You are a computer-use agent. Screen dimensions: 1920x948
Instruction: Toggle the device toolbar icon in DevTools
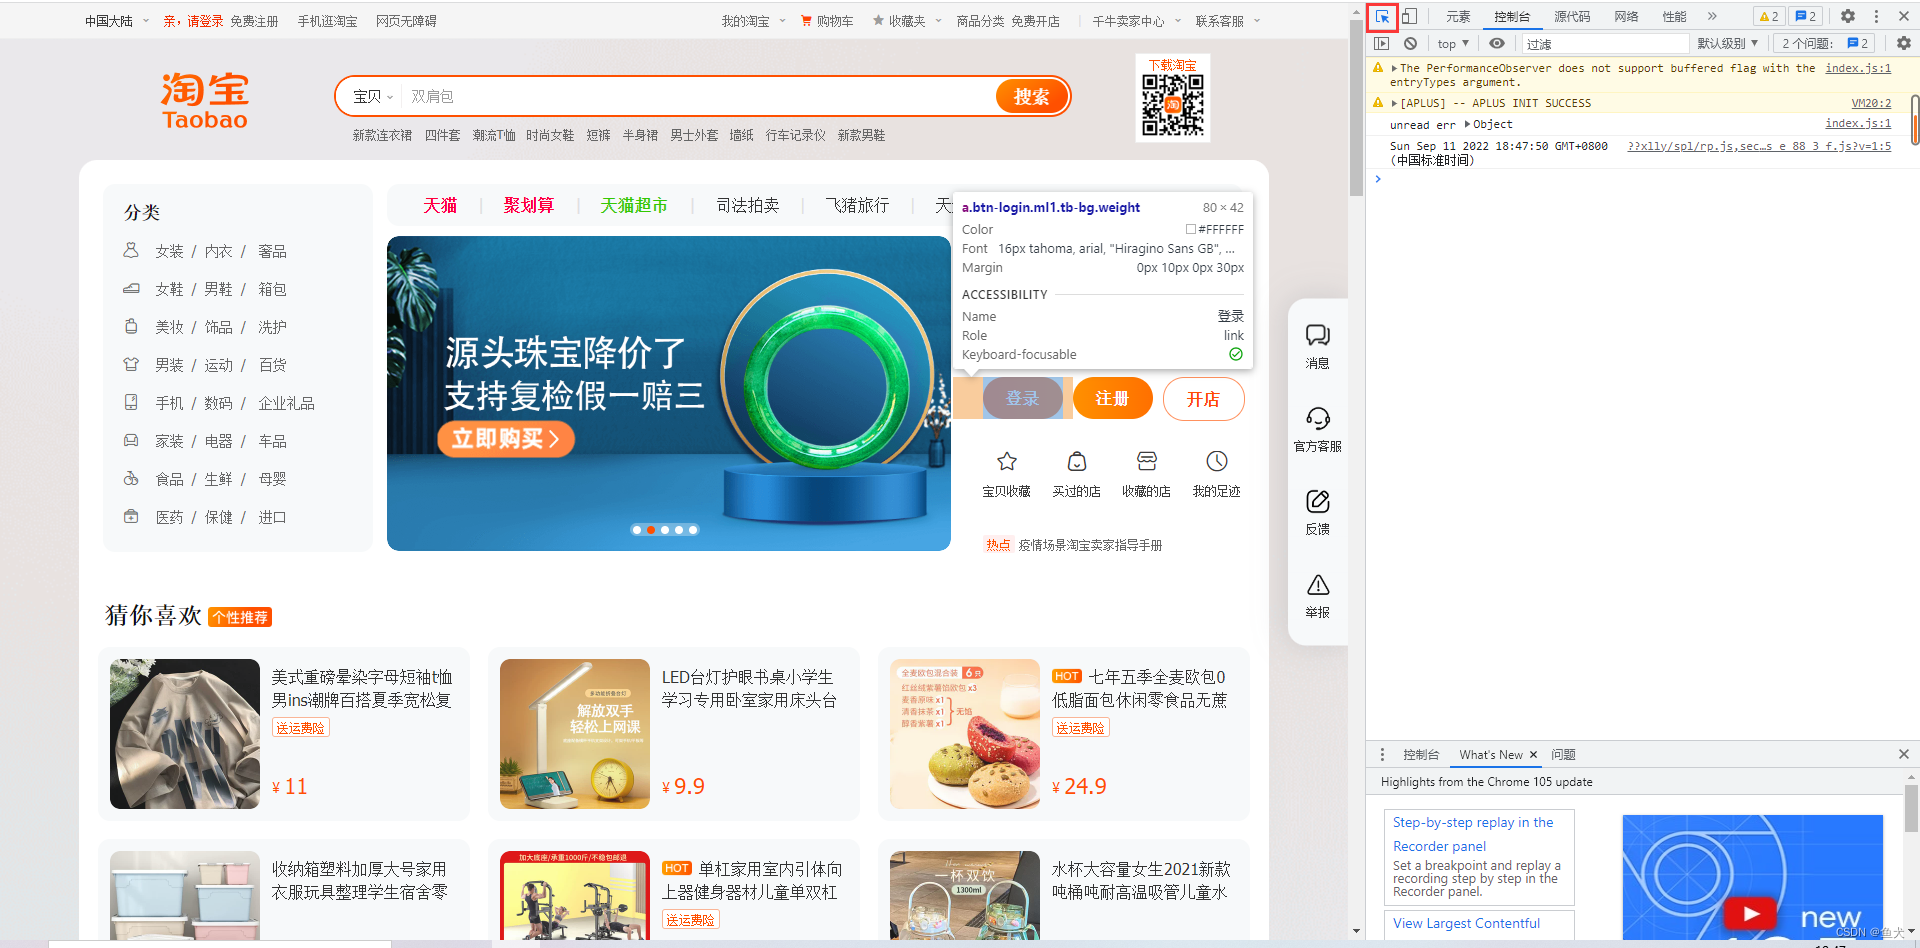point(1409,16)
